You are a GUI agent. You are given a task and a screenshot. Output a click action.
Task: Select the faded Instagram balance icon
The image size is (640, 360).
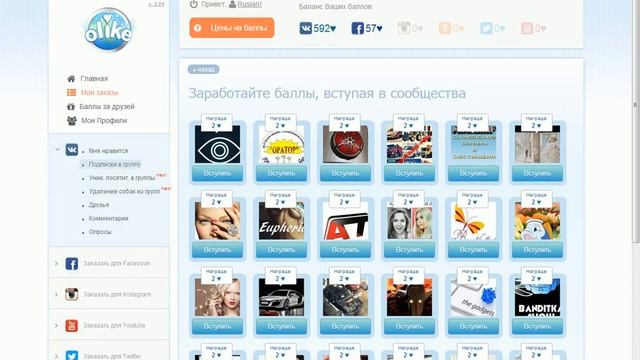coord(404,28)
